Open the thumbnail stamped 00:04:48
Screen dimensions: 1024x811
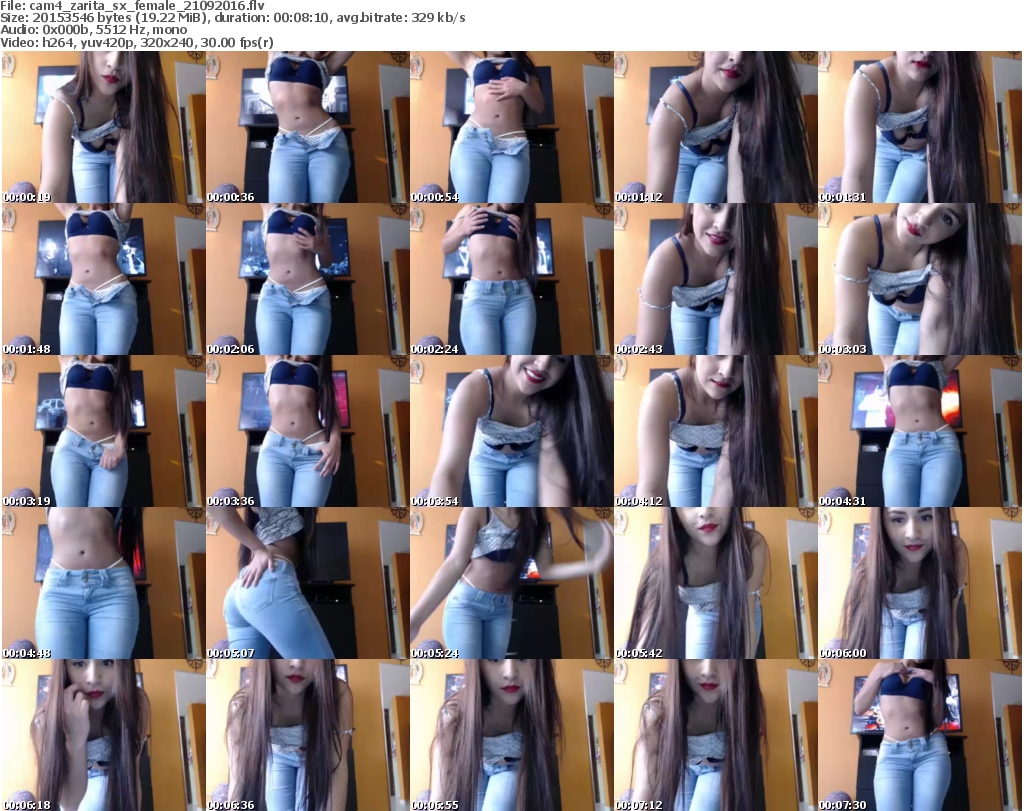[x=103, y=583]
